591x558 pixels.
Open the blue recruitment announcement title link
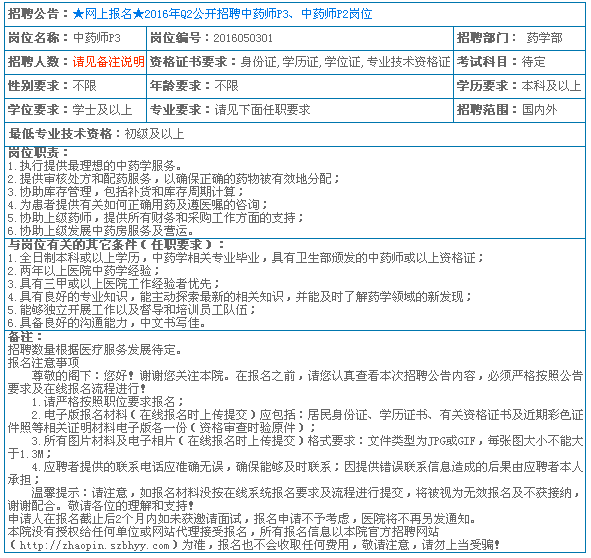pos(222,14)
